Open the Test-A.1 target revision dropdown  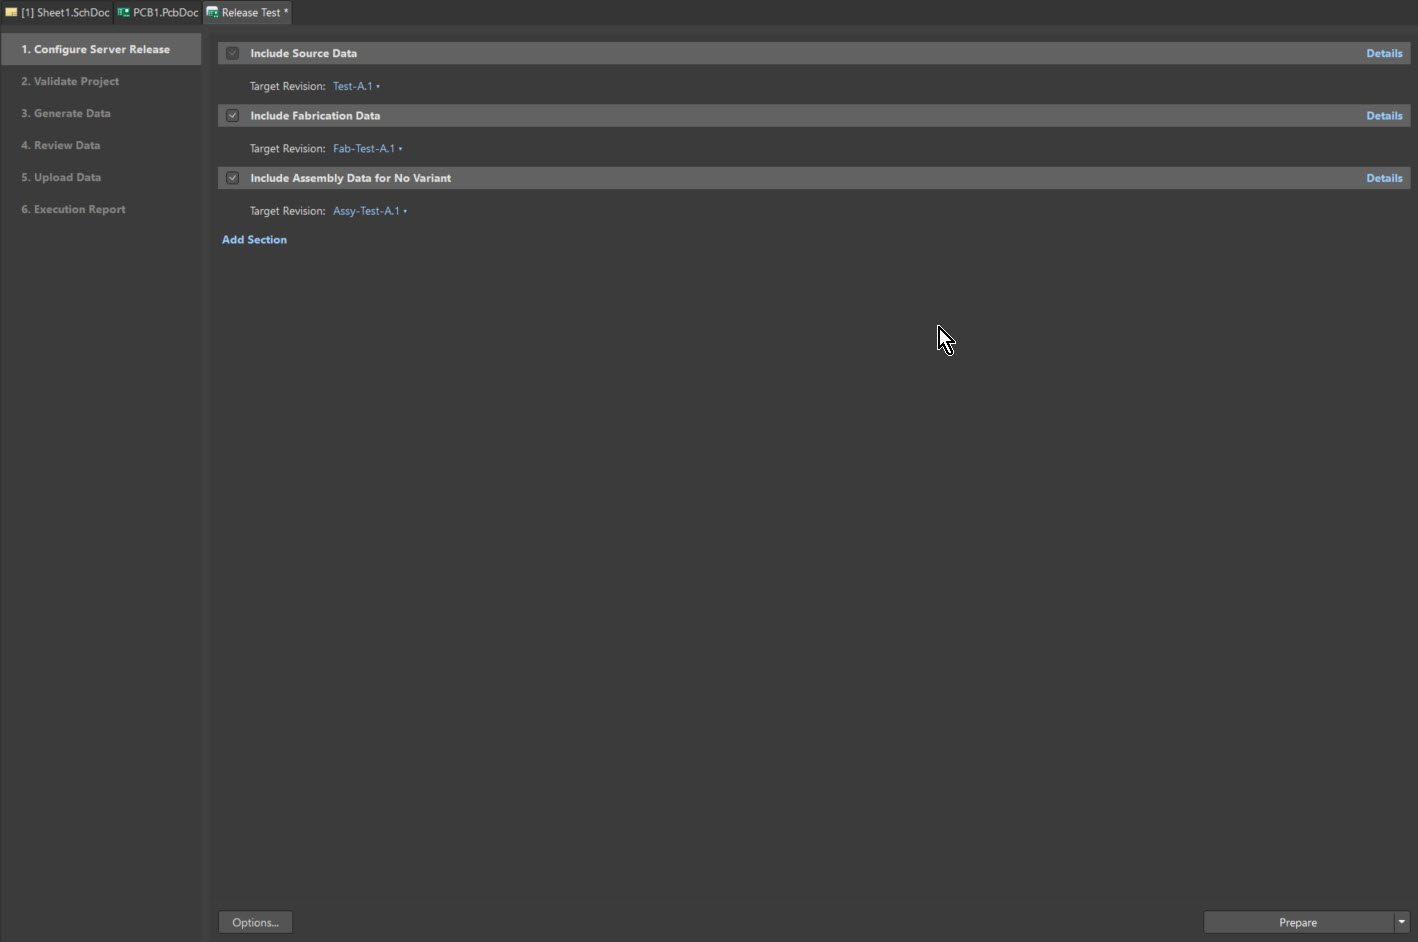click(x=356, y=86)
